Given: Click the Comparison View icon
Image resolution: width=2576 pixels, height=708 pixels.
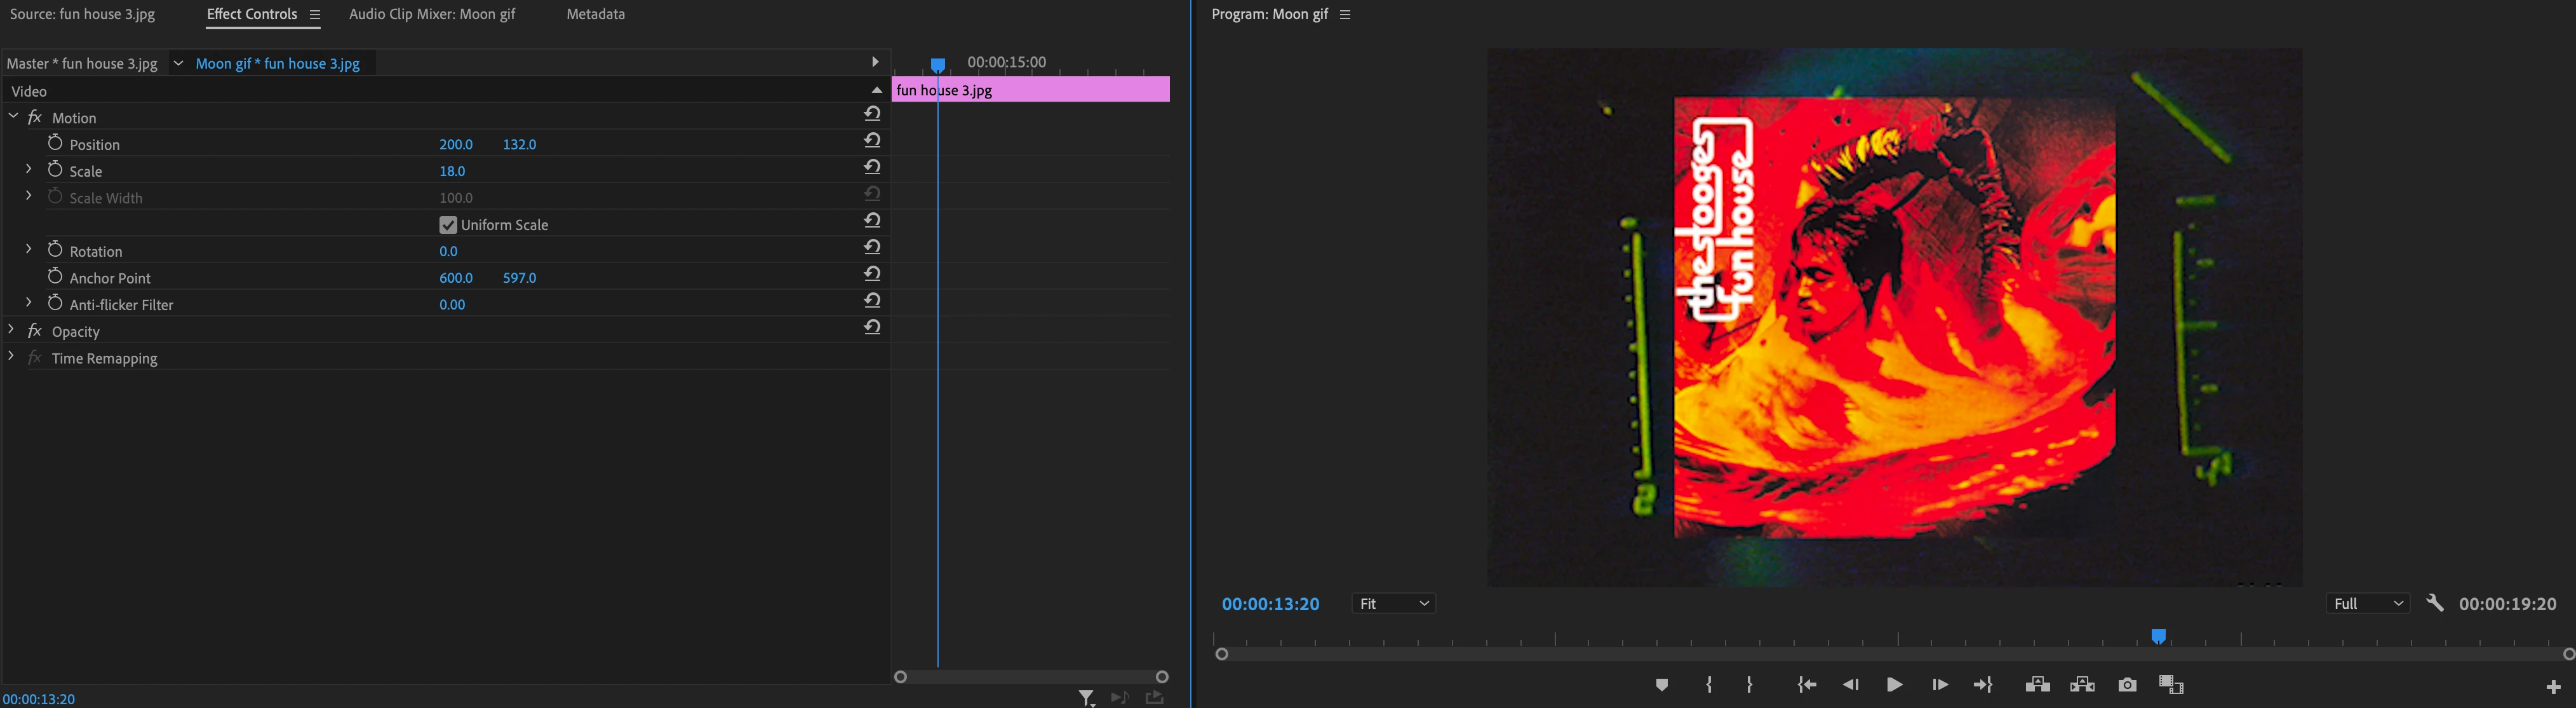Looking at the screenshot, I should (x=2171, y=685).
